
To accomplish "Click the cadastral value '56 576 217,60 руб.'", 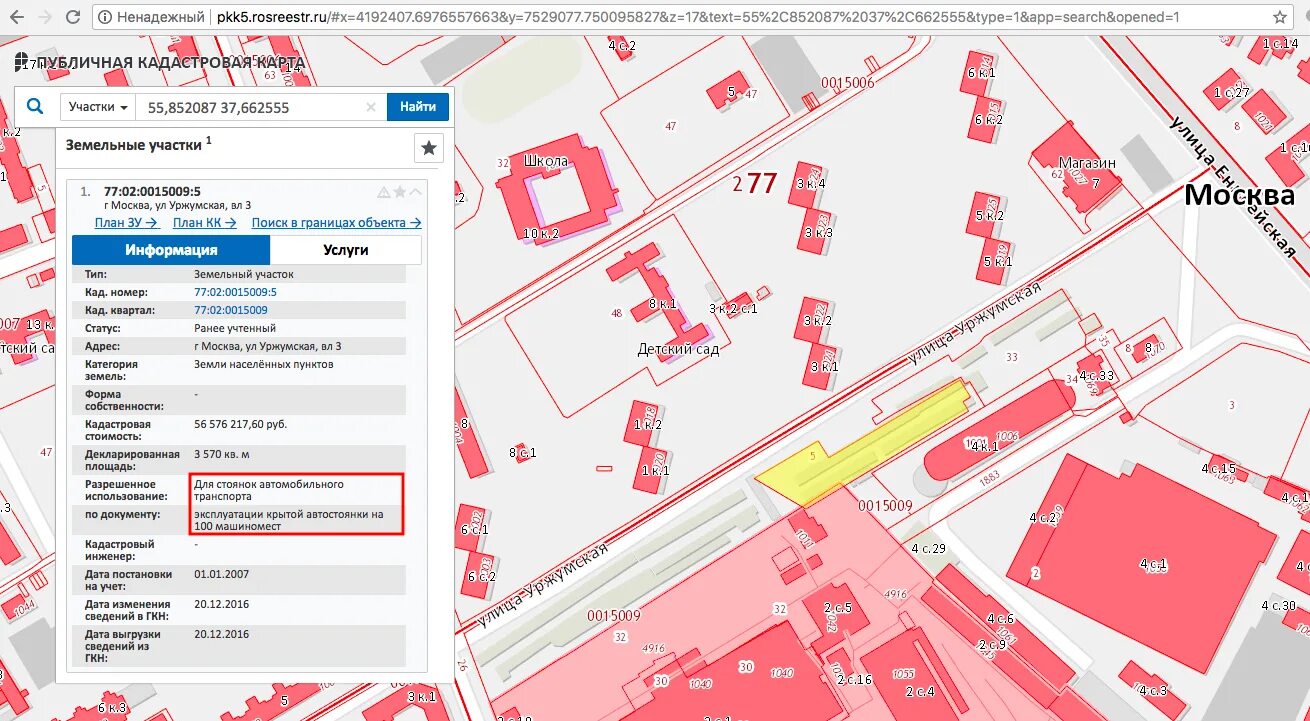I will pos(241,424).
